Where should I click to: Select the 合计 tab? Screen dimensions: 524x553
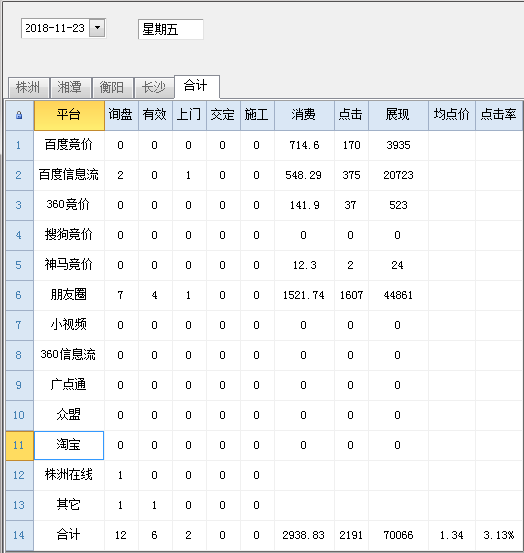[197, 86]
